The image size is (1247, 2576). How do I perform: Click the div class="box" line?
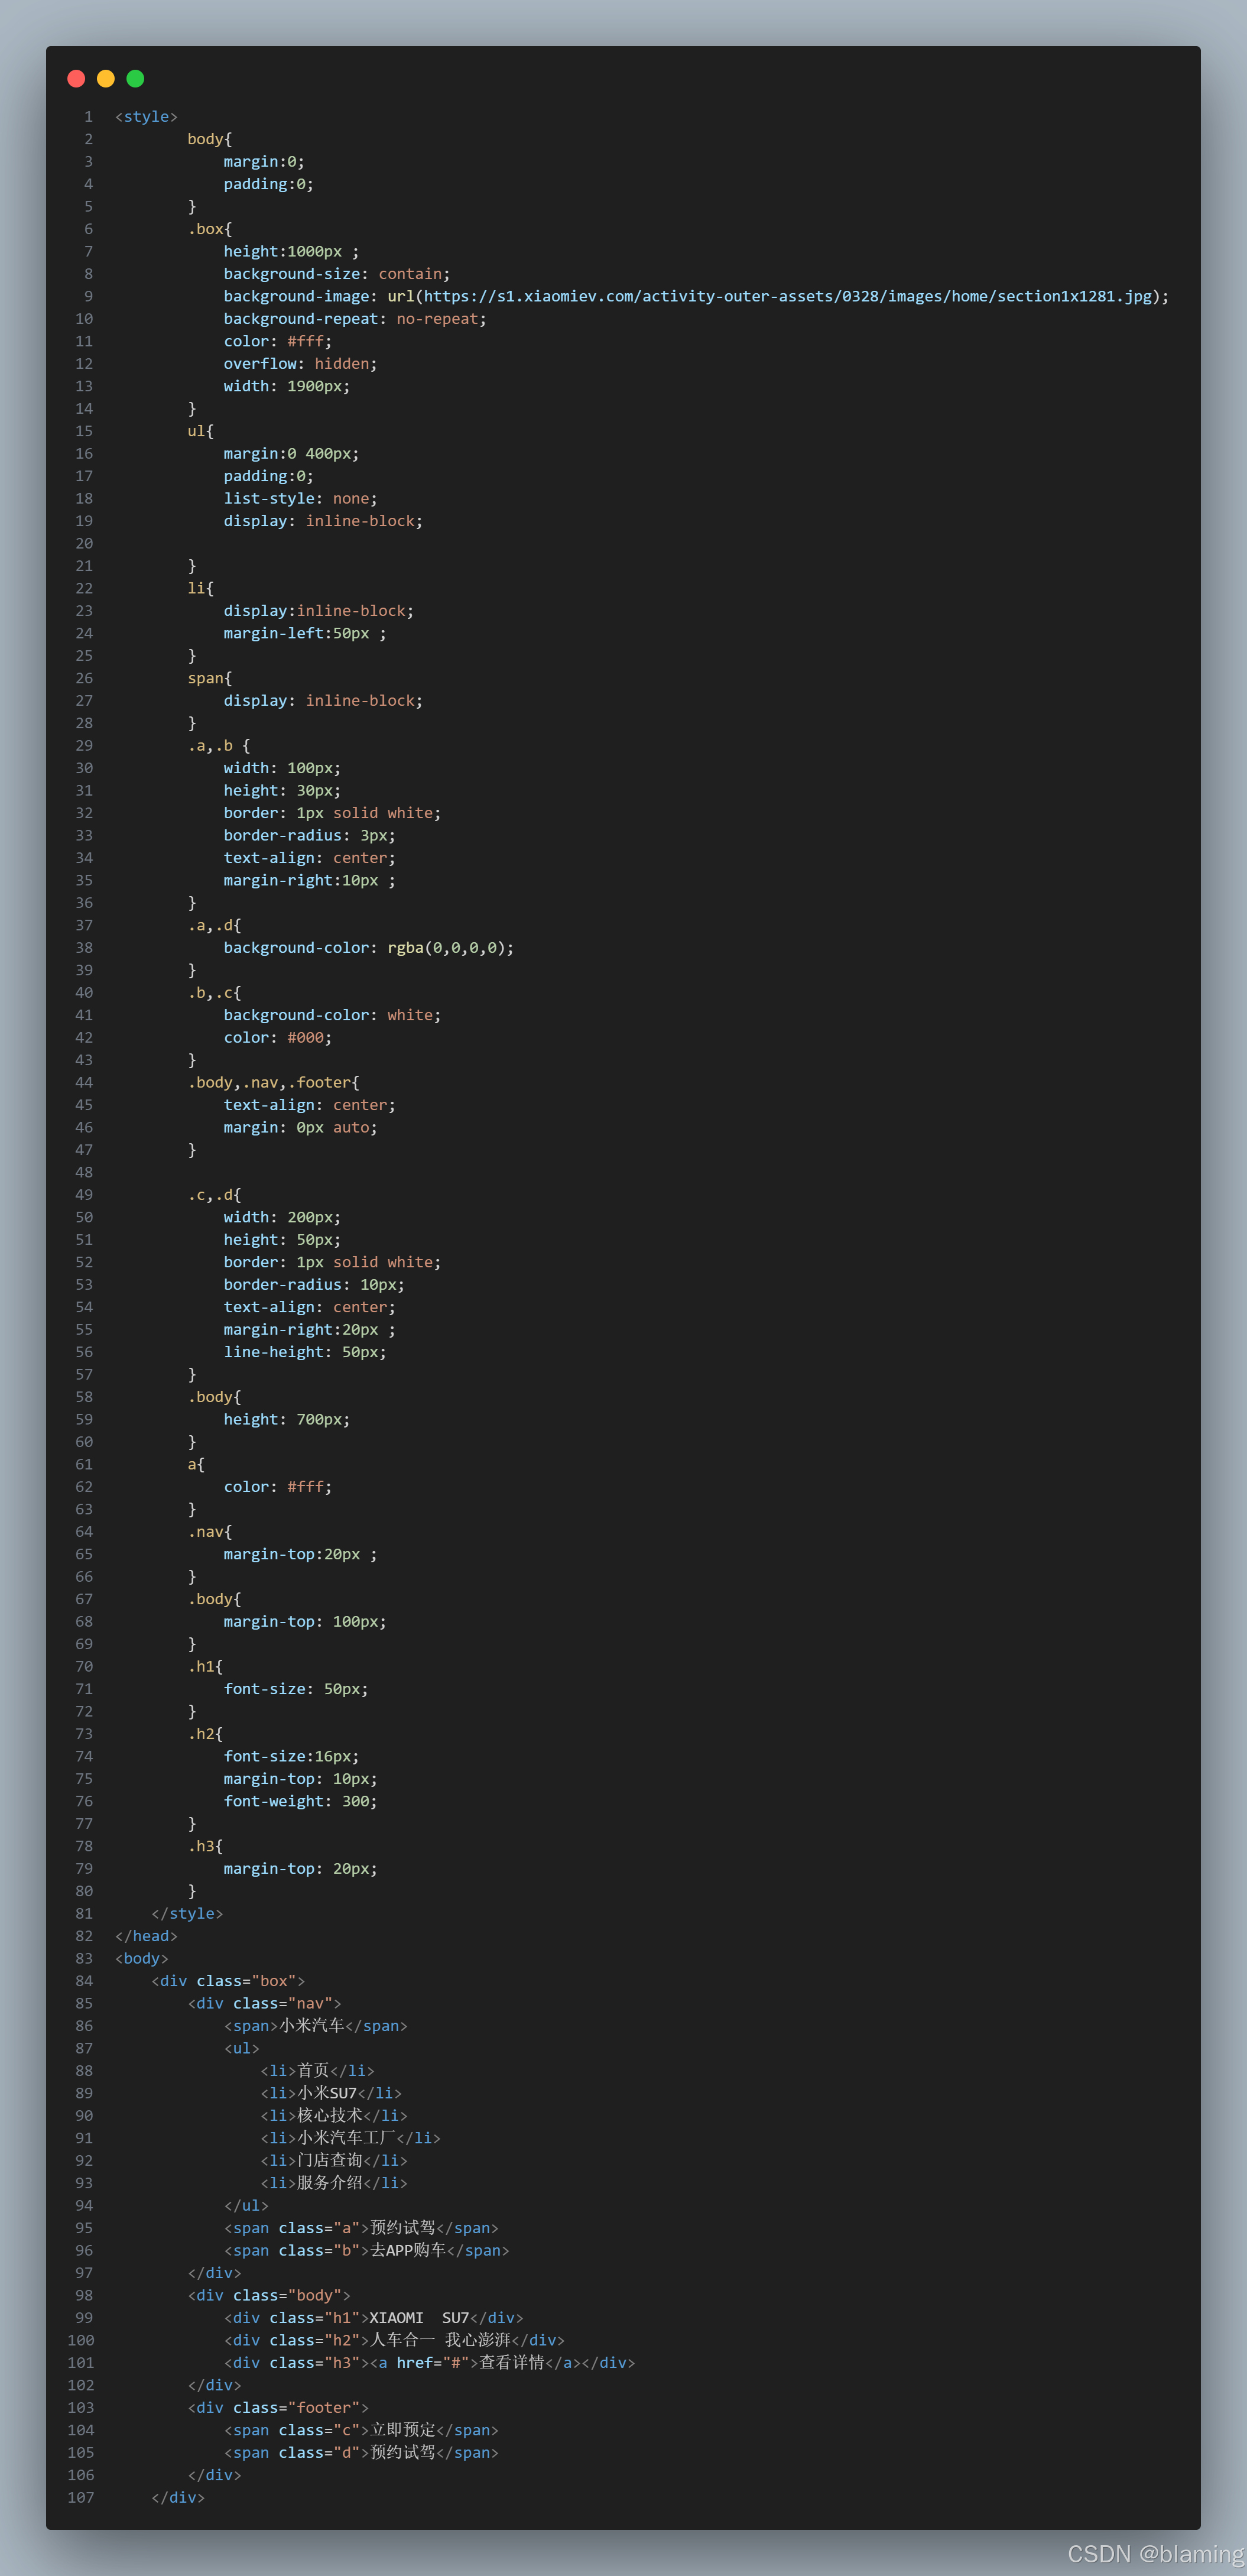tap(228, 1981)
